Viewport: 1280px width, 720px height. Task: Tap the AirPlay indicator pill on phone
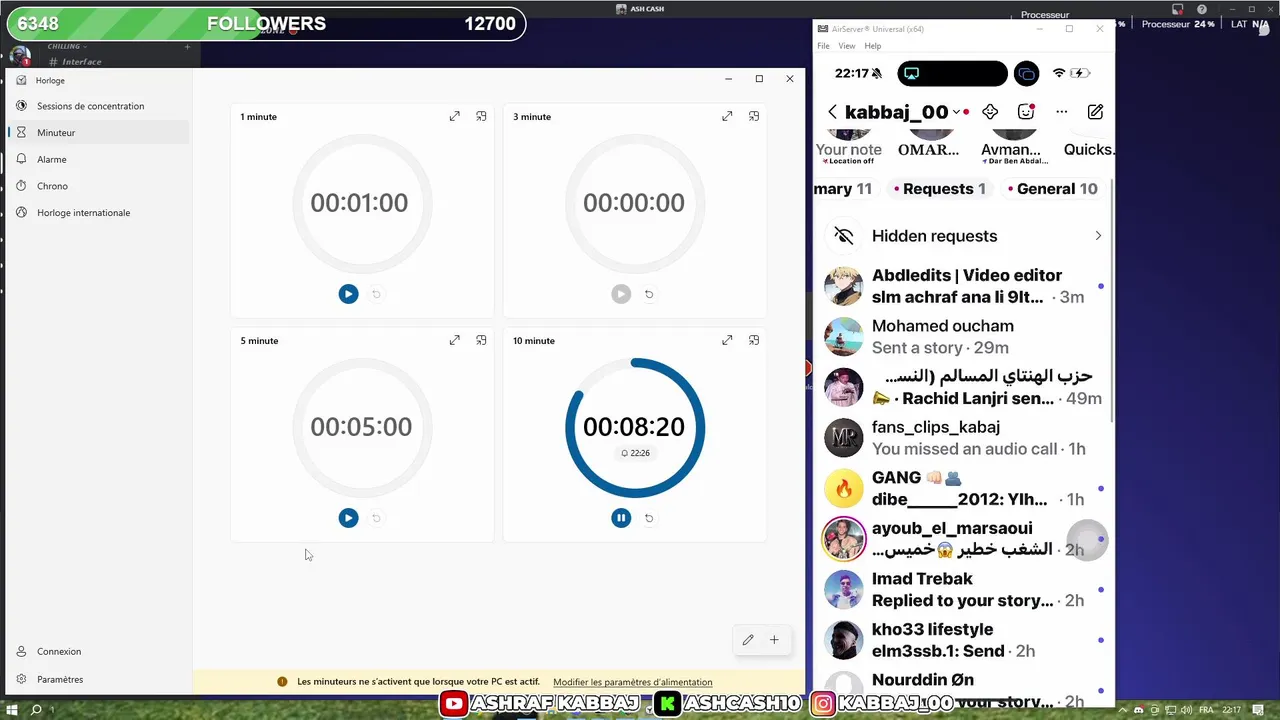pyautogui.click(x=953, y=73)
